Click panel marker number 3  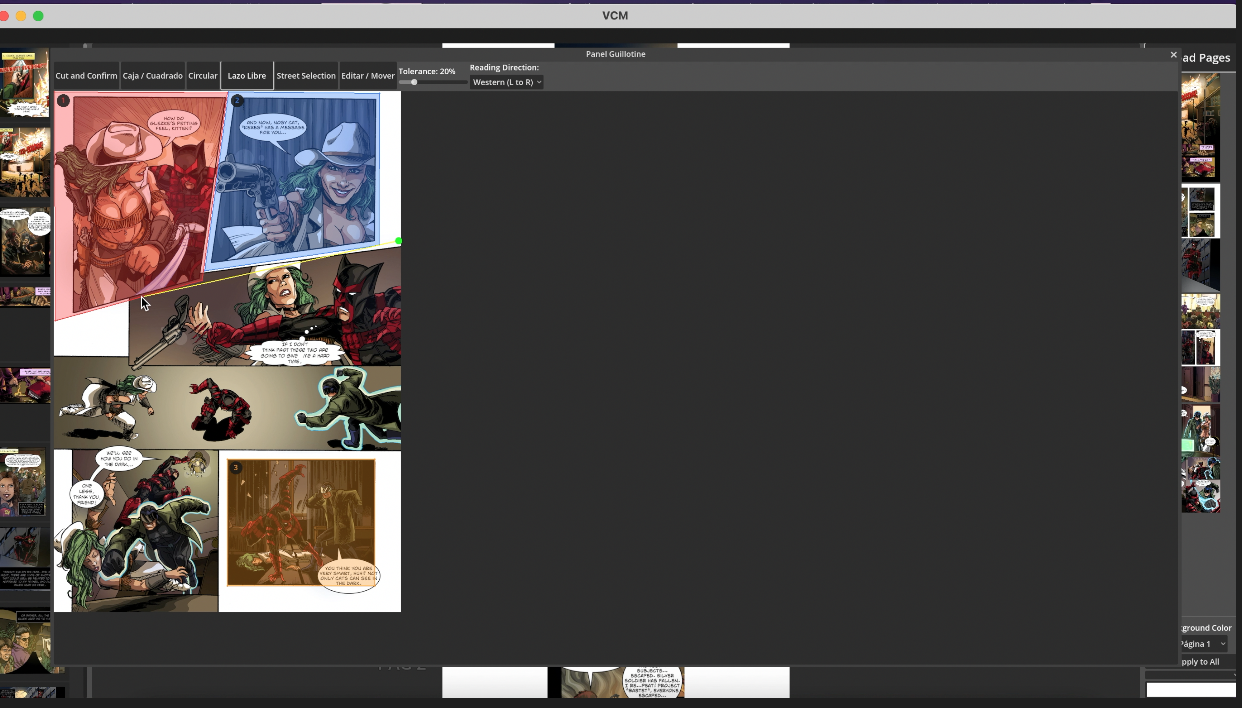tap(236, 467)
